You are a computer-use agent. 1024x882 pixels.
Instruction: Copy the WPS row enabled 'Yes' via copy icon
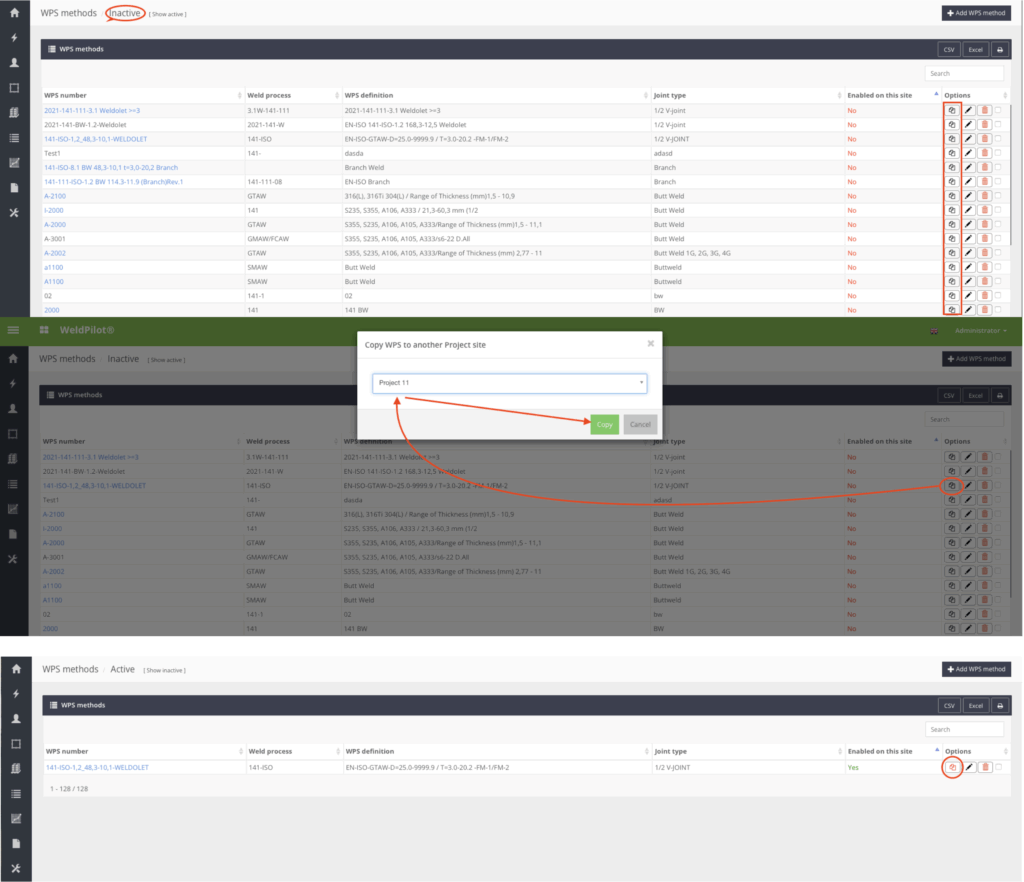coord(953,767)
